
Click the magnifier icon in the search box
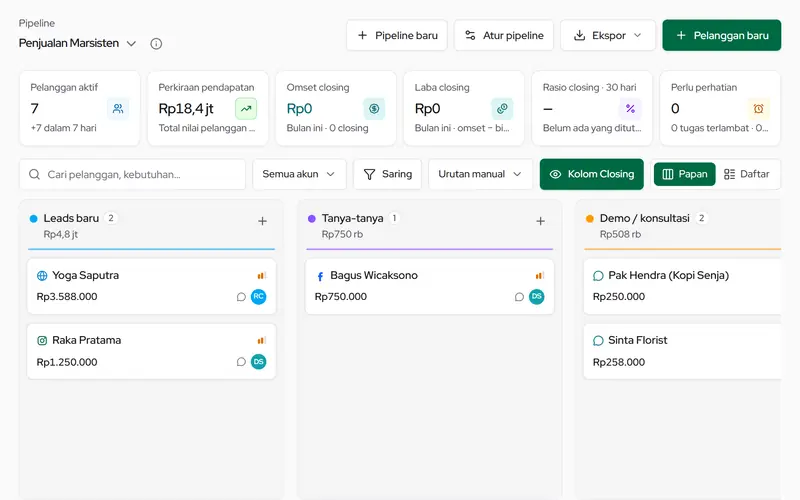pos(34,174)
